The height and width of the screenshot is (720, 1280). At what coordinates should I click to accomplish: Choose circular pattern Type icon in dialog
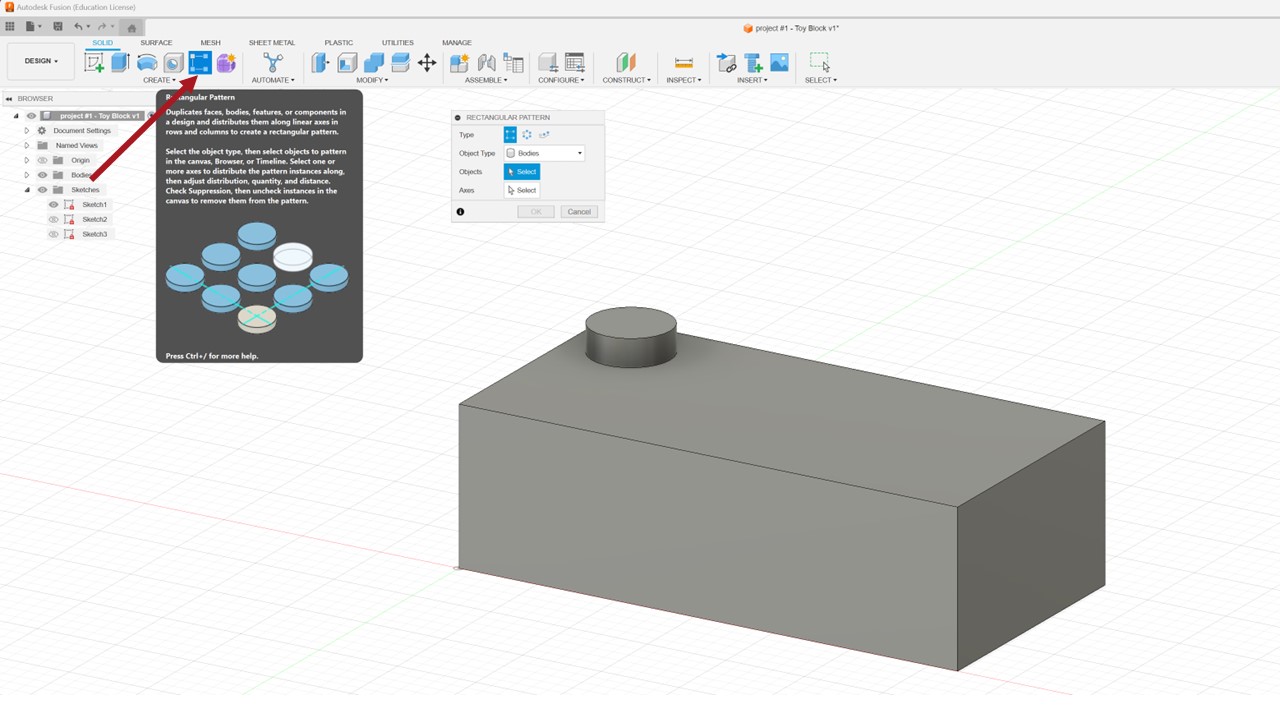coord(527,134)
